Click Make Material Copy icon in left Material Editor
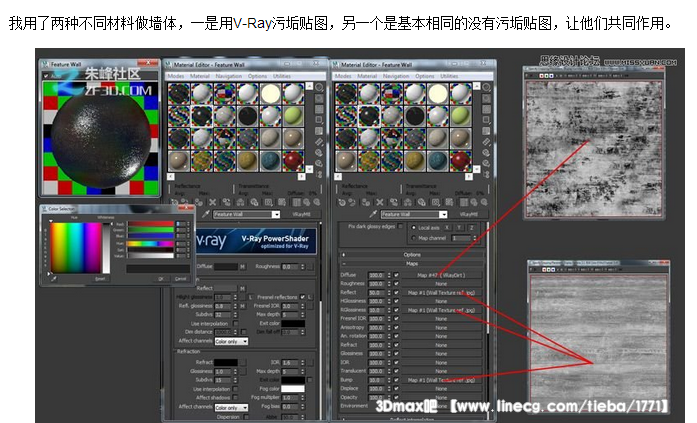This screenshot has width=697, height=423. [226, 202]
